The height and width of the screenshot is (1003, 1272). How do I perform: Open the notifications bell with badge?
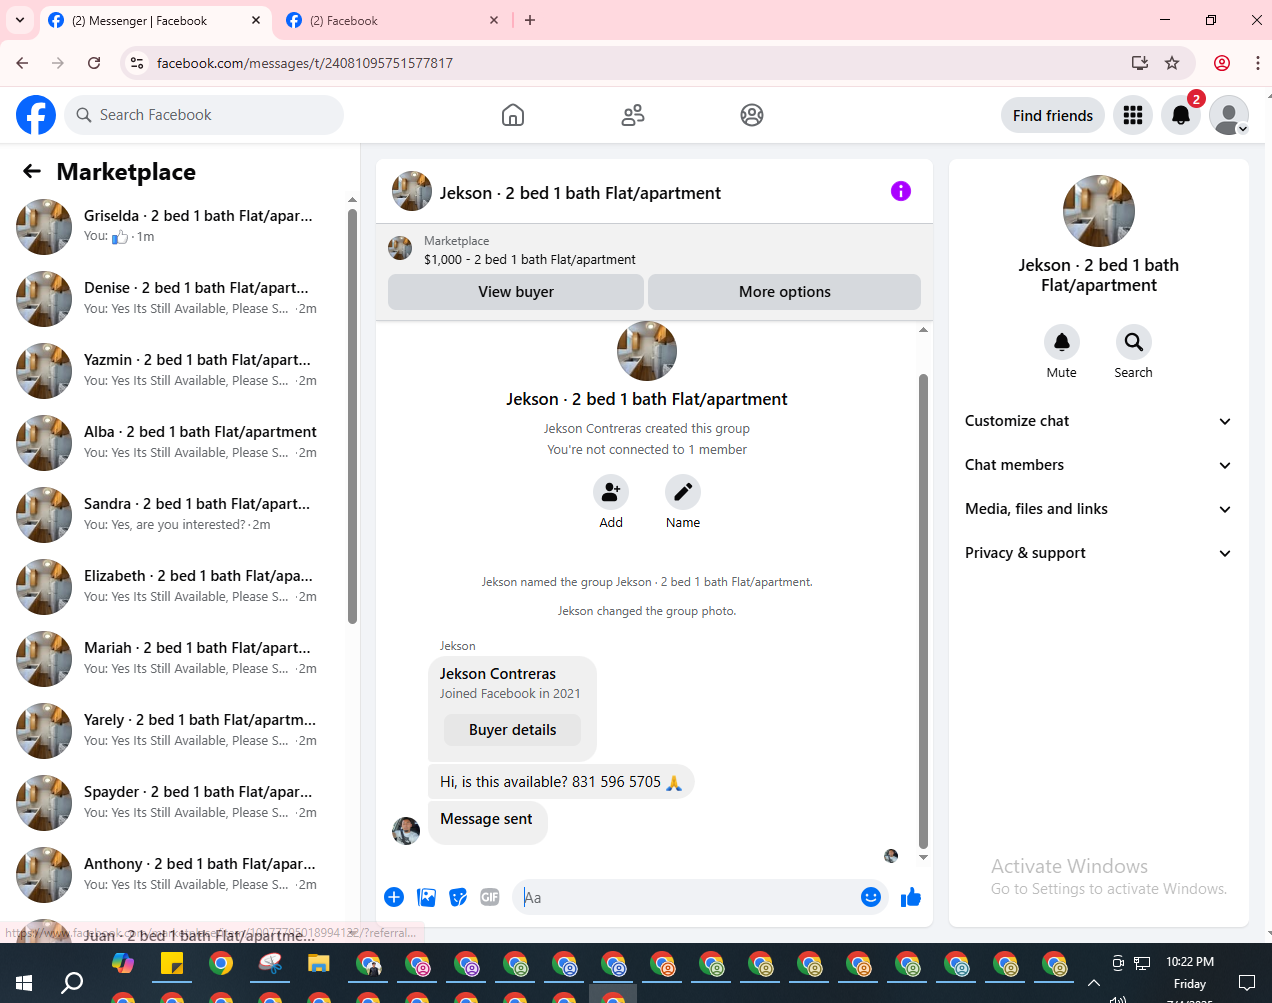click(x=1181, y=115)
